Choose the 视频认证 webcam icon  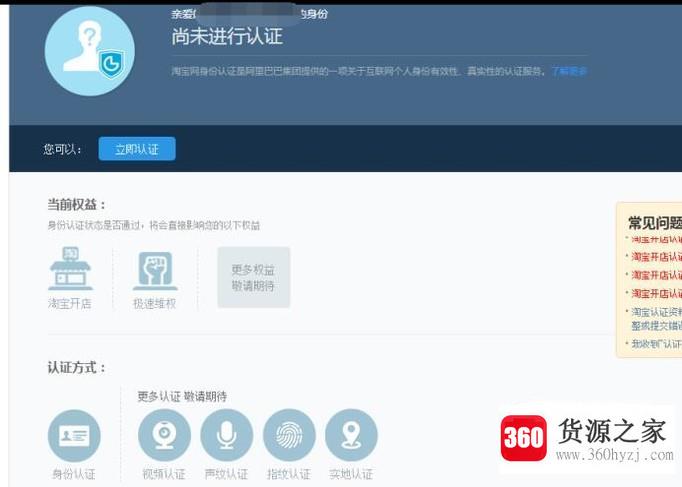[x=164, y=435]
